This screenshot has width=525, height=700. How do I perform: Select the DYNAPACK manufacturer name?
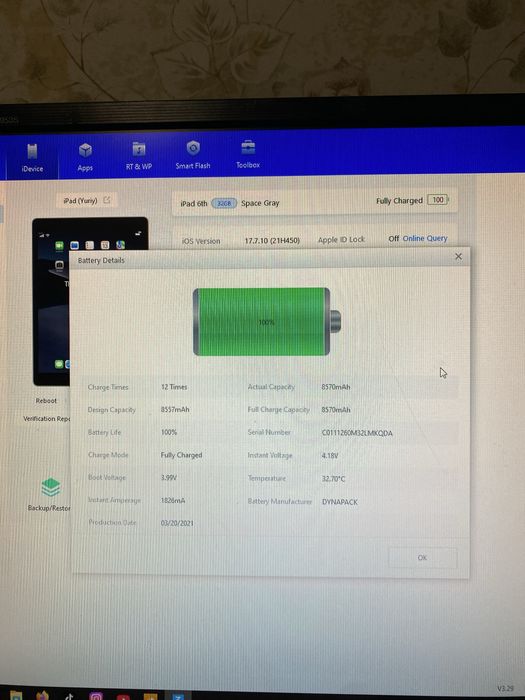click(340, 502)
